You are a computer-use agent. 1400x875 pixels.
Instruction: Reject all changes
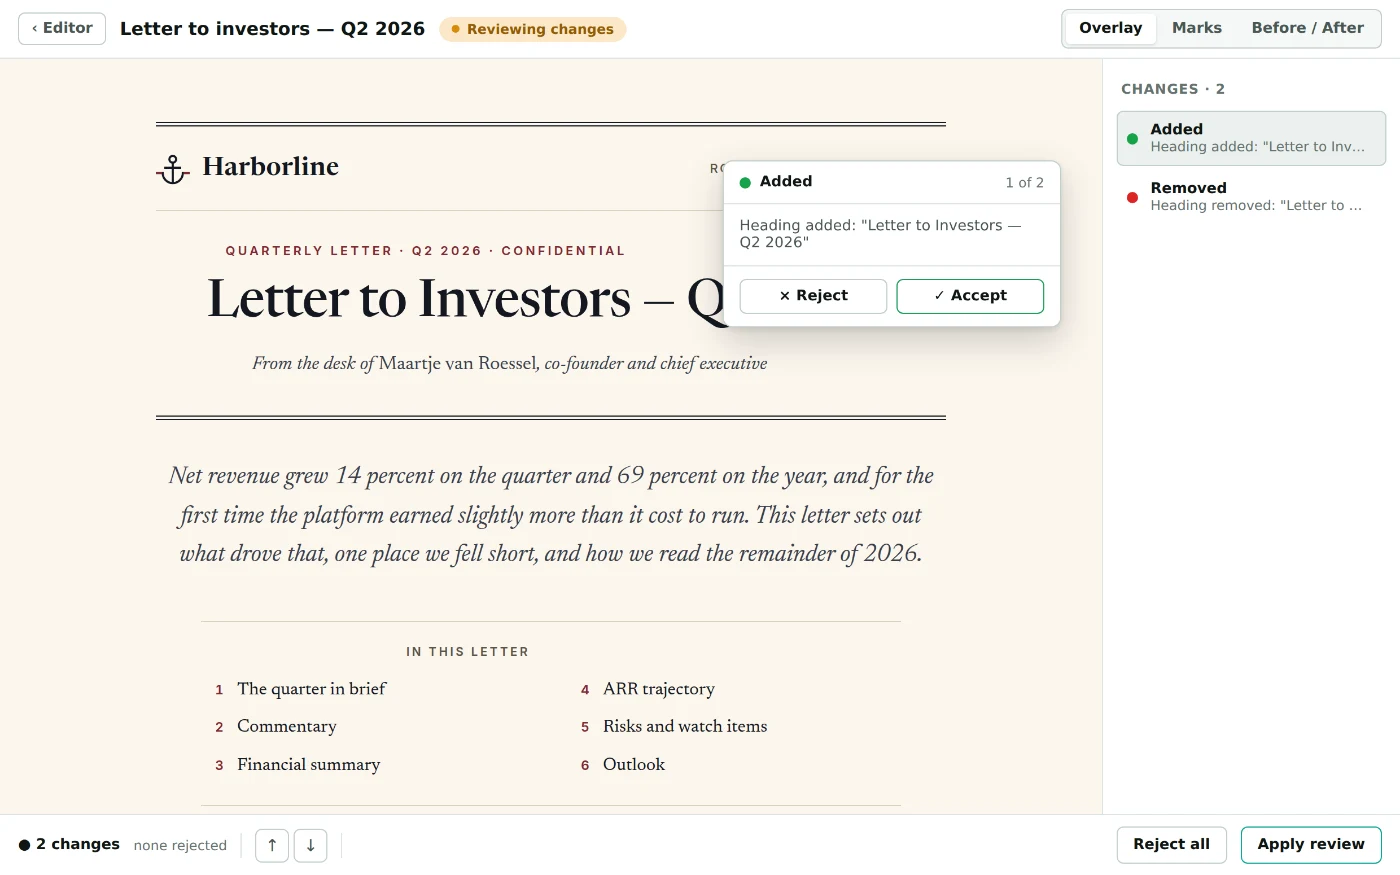[1171, 845]
